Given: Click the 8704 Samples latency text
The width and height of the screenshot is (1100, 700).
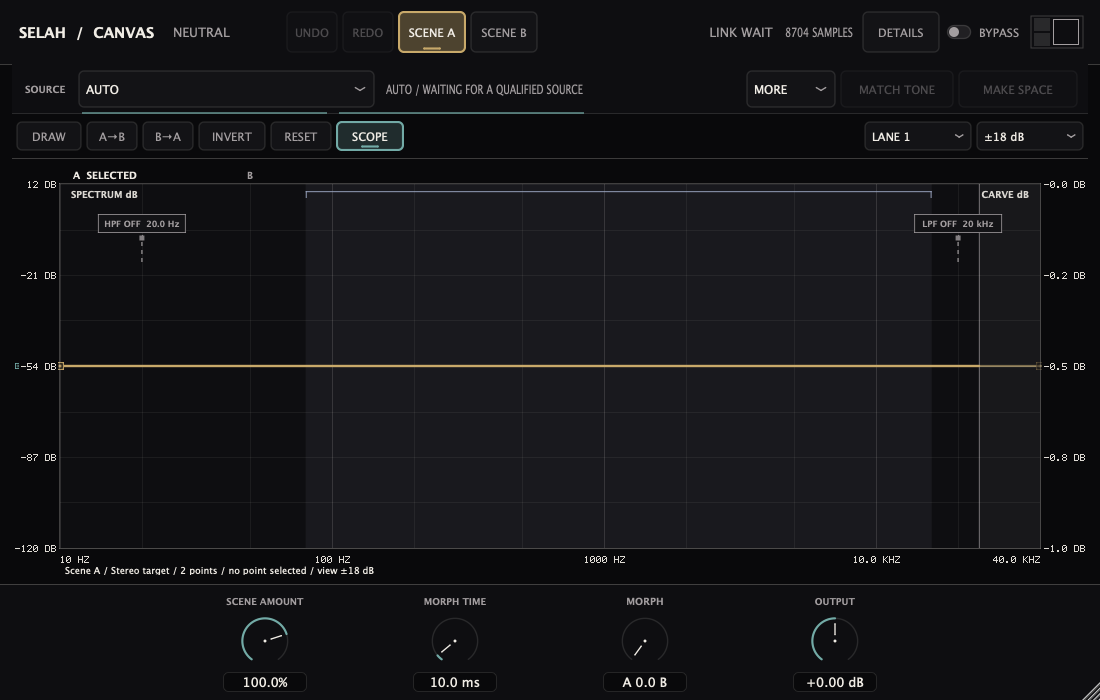Looking at the screenshot, I should click(819, 32).
